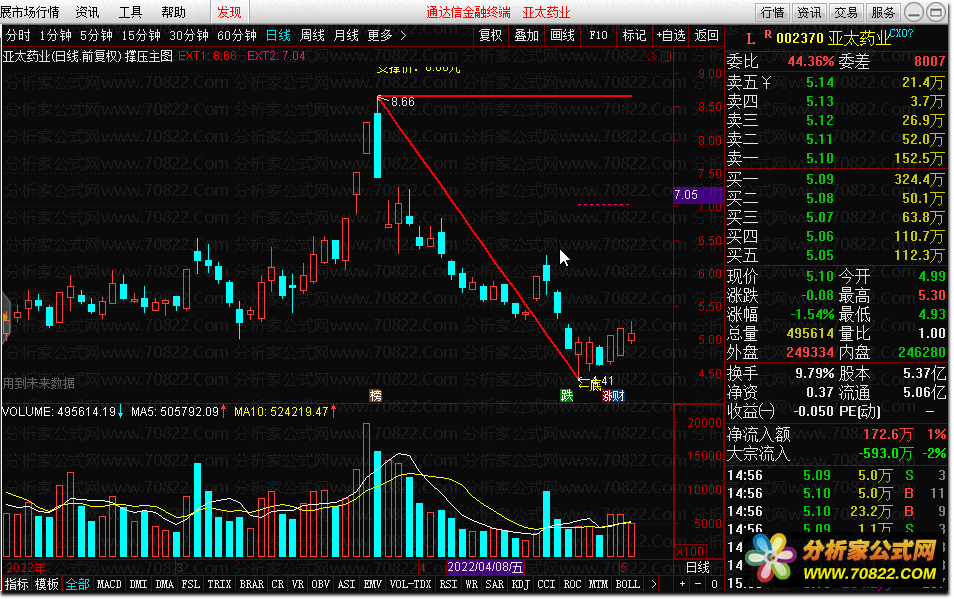Screen dimensions: 954x599
Task: Click the 资讯 button at top right
Action: coord(809,12)
